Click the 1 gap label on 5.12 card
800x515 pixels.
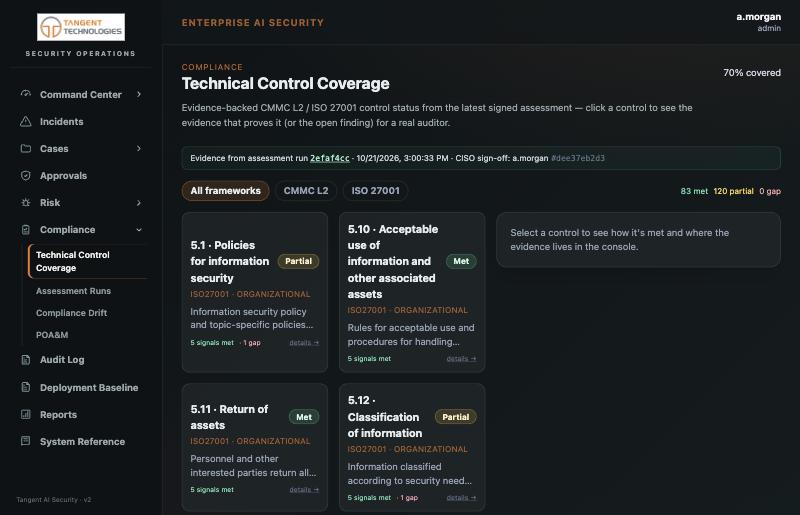click(409, 498)
